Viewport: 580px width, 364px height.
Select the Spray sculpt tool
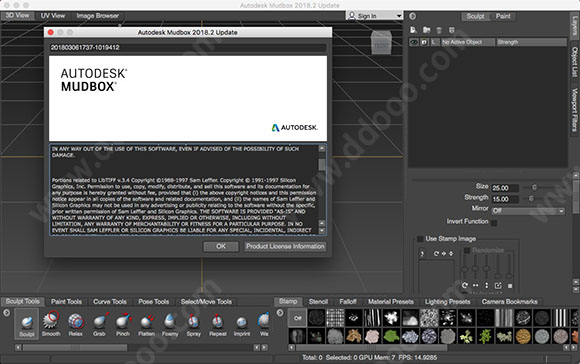click(x=194, y=324)
